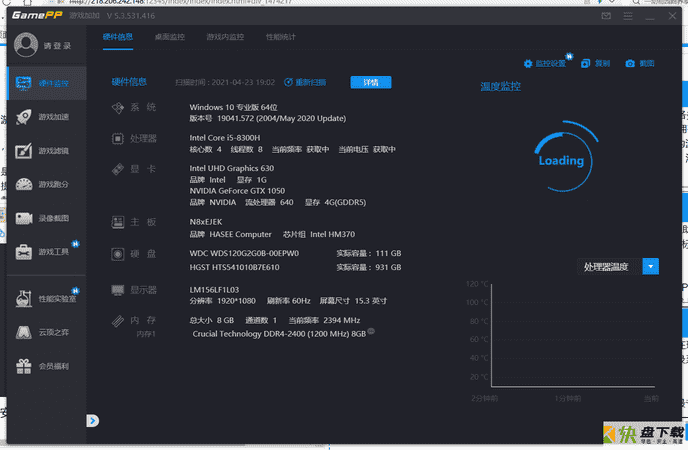688x450 pixels.
Task: Click the 显卡 graphics card icon
Action: [x=118, y=169]
